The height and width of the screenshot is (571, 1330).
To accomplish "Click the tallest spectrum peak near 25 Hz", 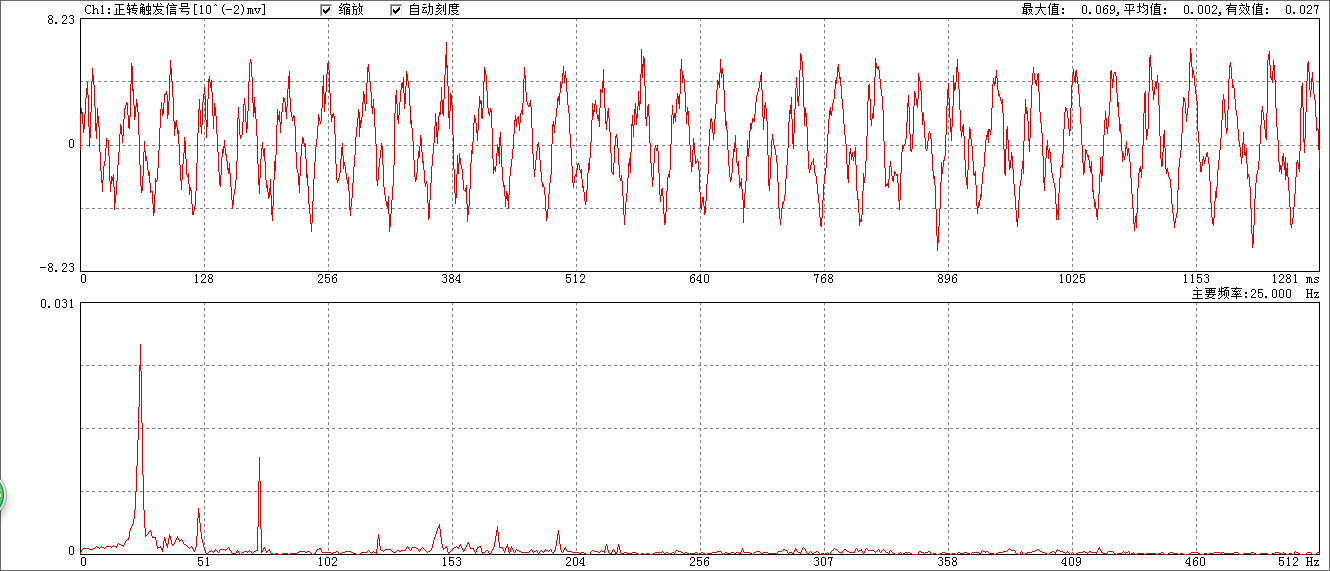I will pyautogui.click(x=140, y=347).
